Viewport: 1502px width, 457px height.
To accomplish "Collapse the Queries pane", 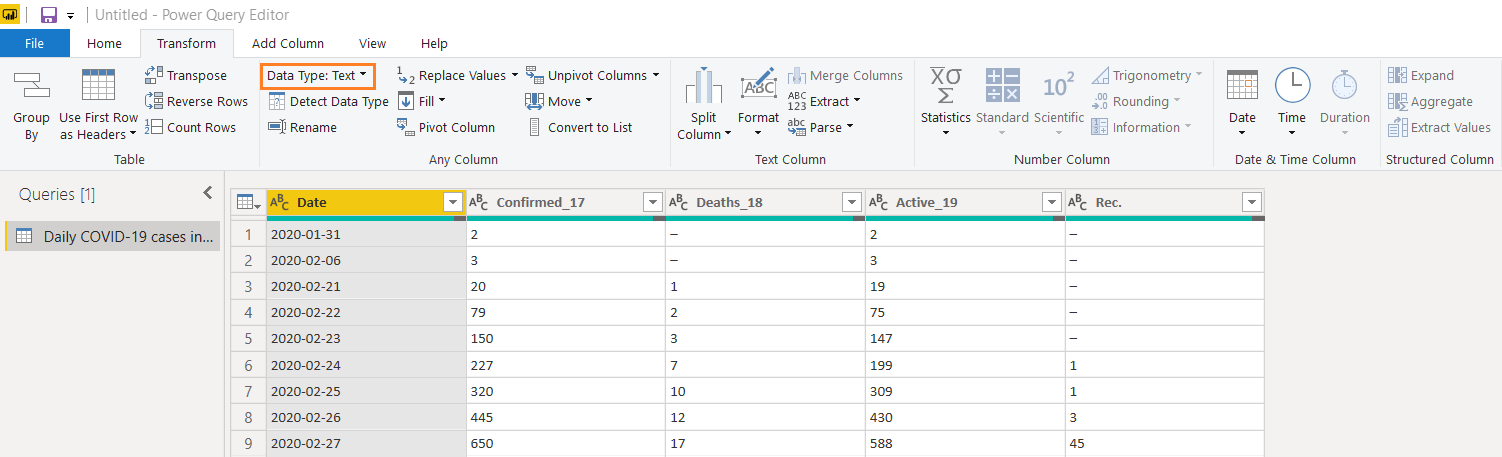I will (208, 194).
